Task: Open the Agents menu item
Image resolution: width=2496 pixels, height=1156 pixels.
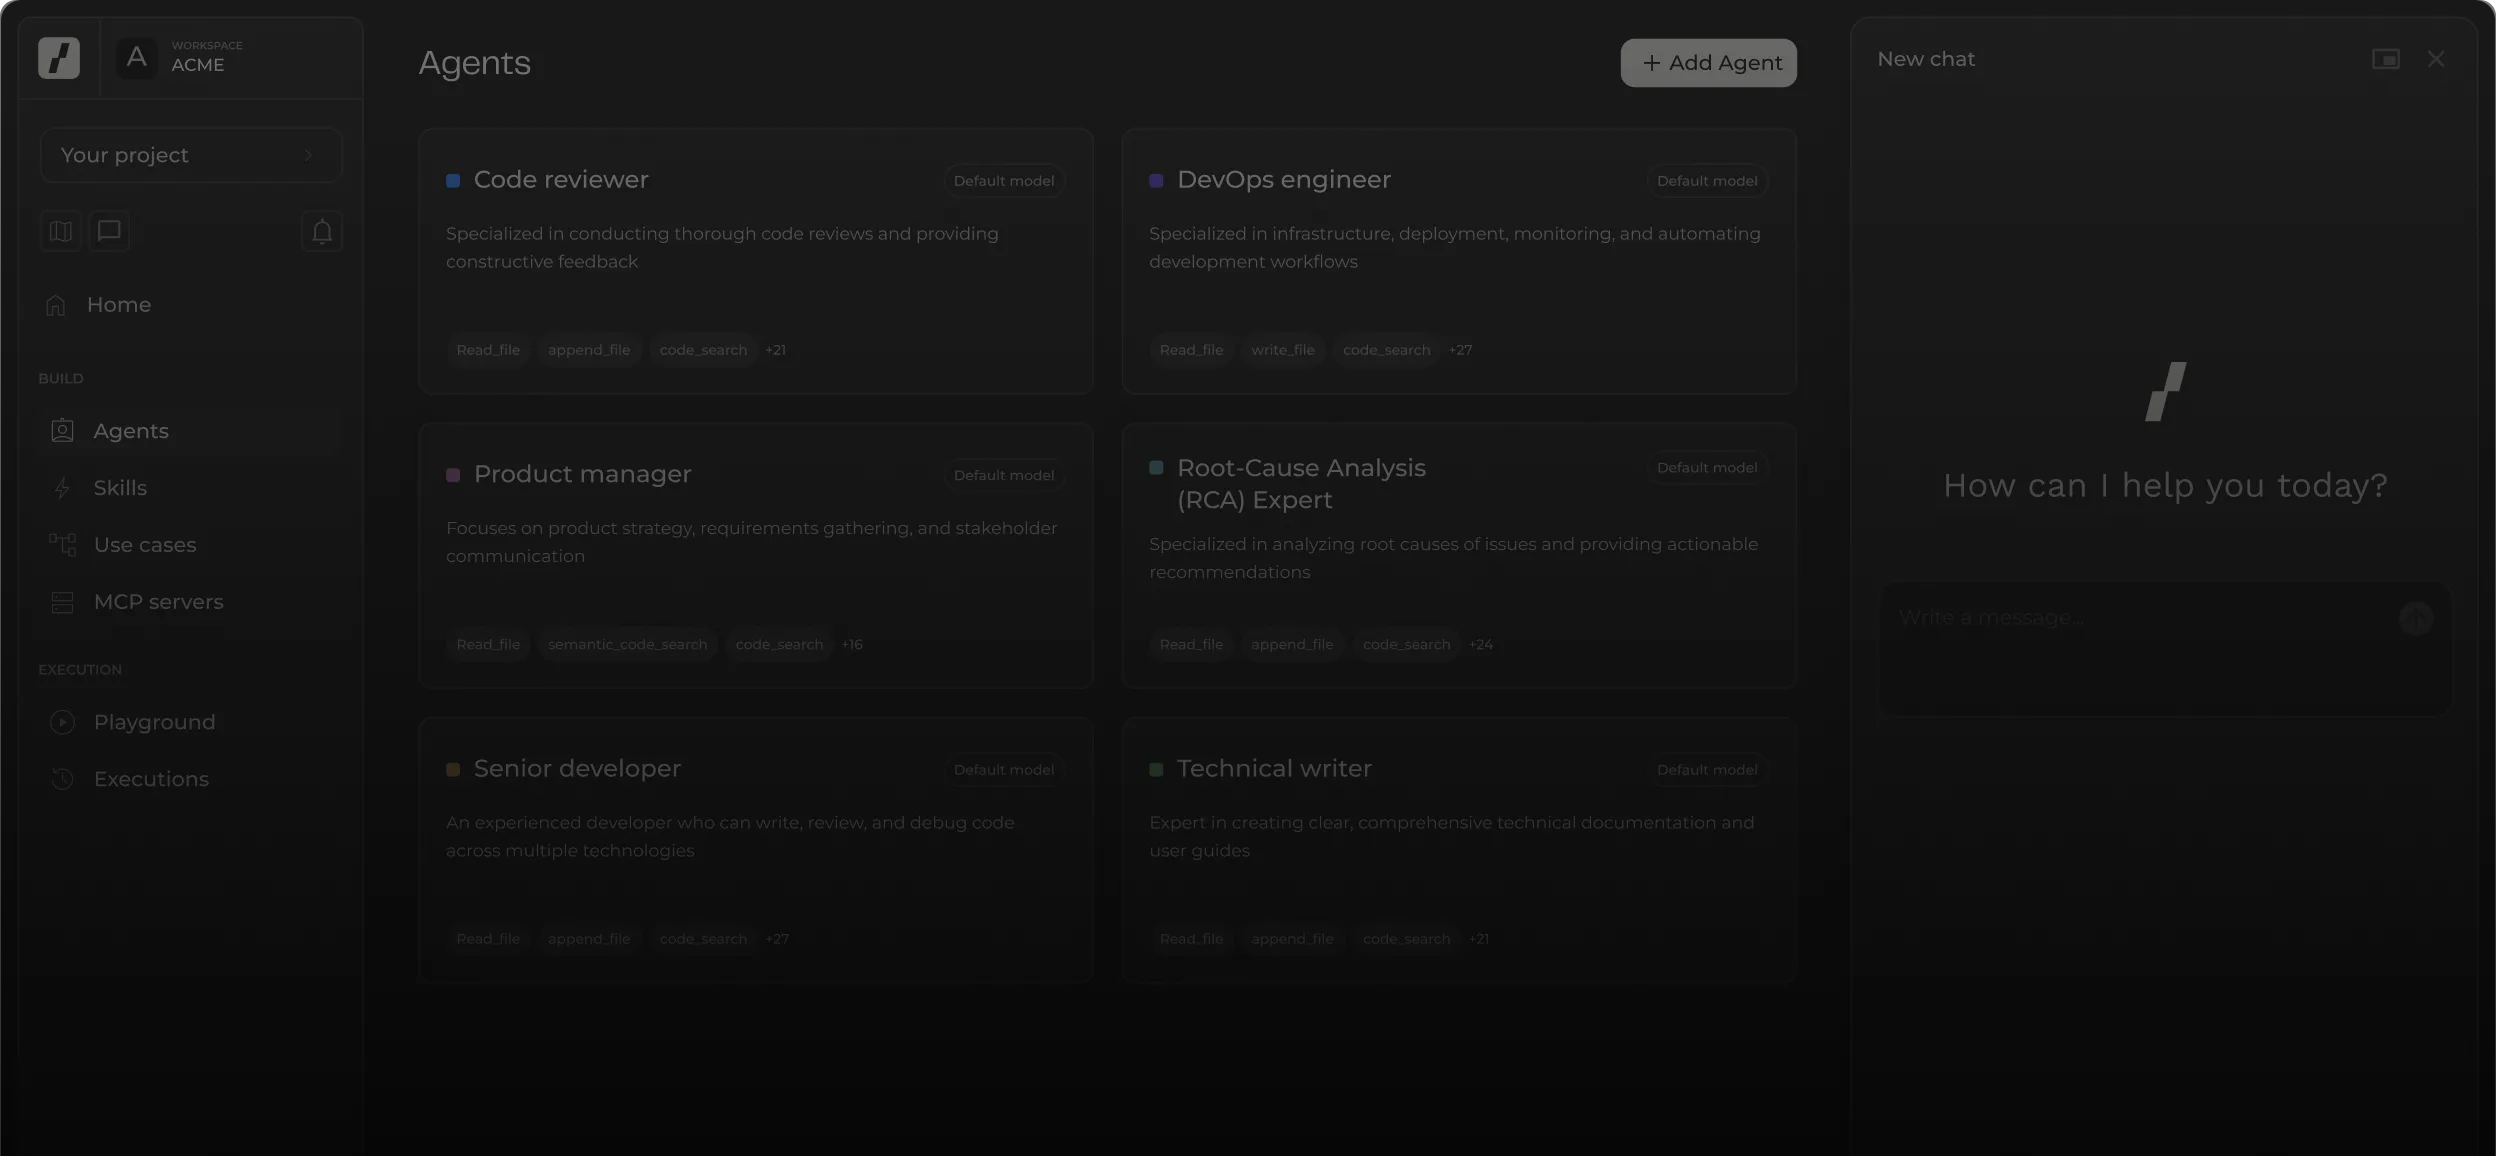Action: click(x=191, y=431)
